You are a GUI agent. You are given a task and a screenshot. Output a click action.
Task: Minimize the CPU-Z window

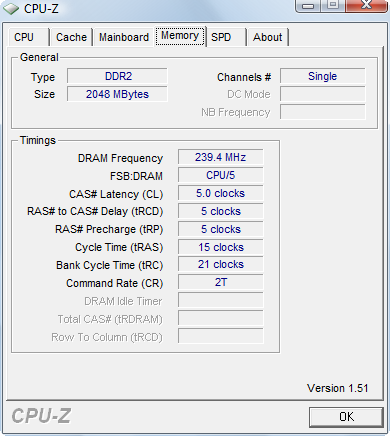[309, 6]
